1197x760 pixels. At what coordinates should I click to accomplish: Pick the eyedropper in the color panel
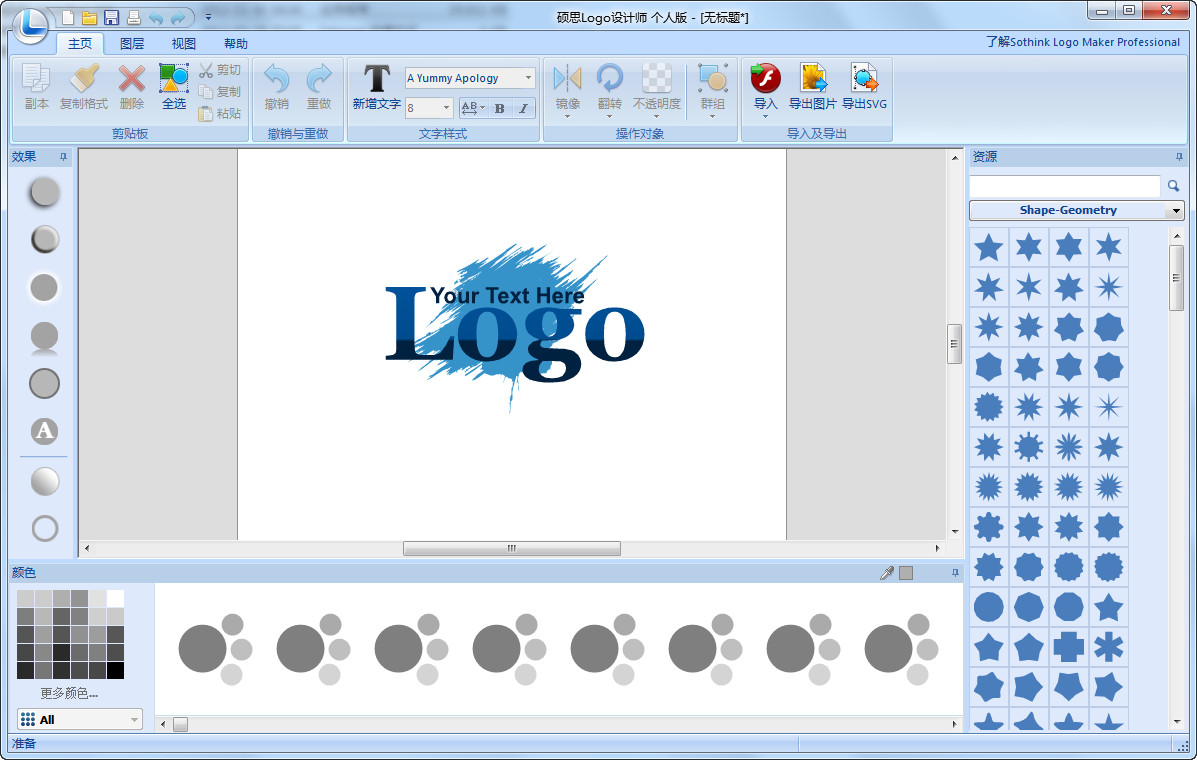point(886,572)
